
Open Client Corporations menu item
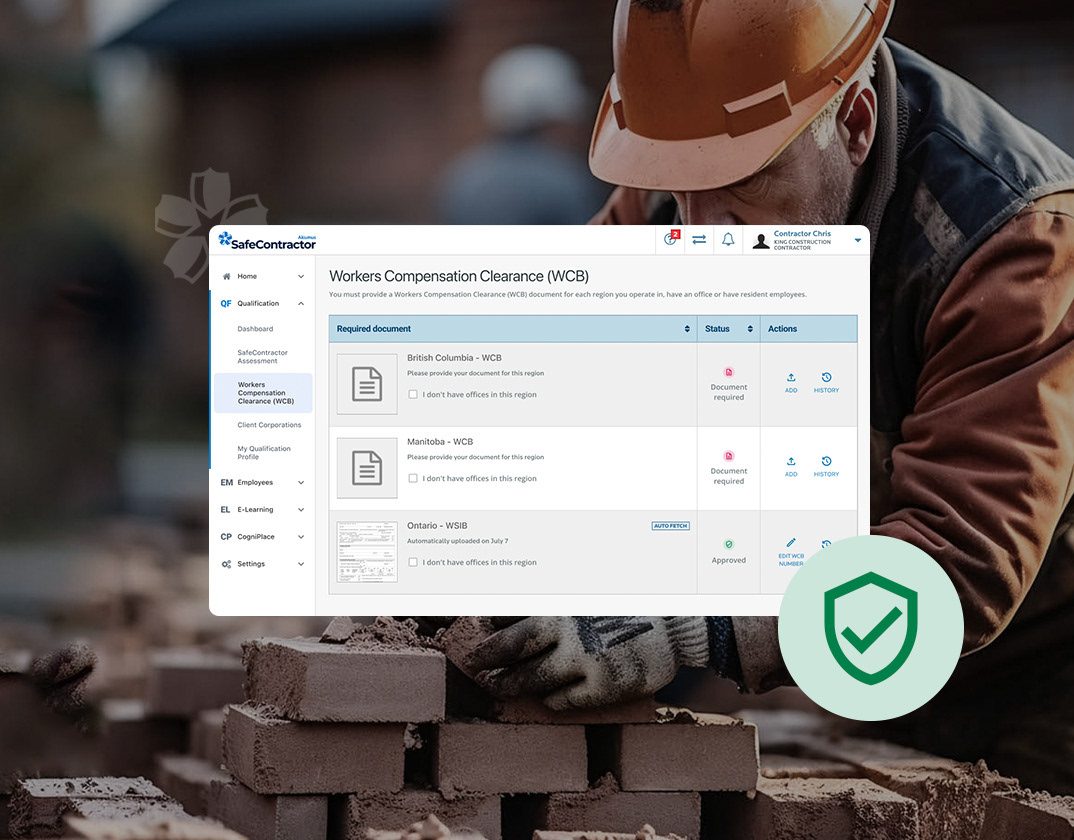pyautogui.click(x=269, y=425)
